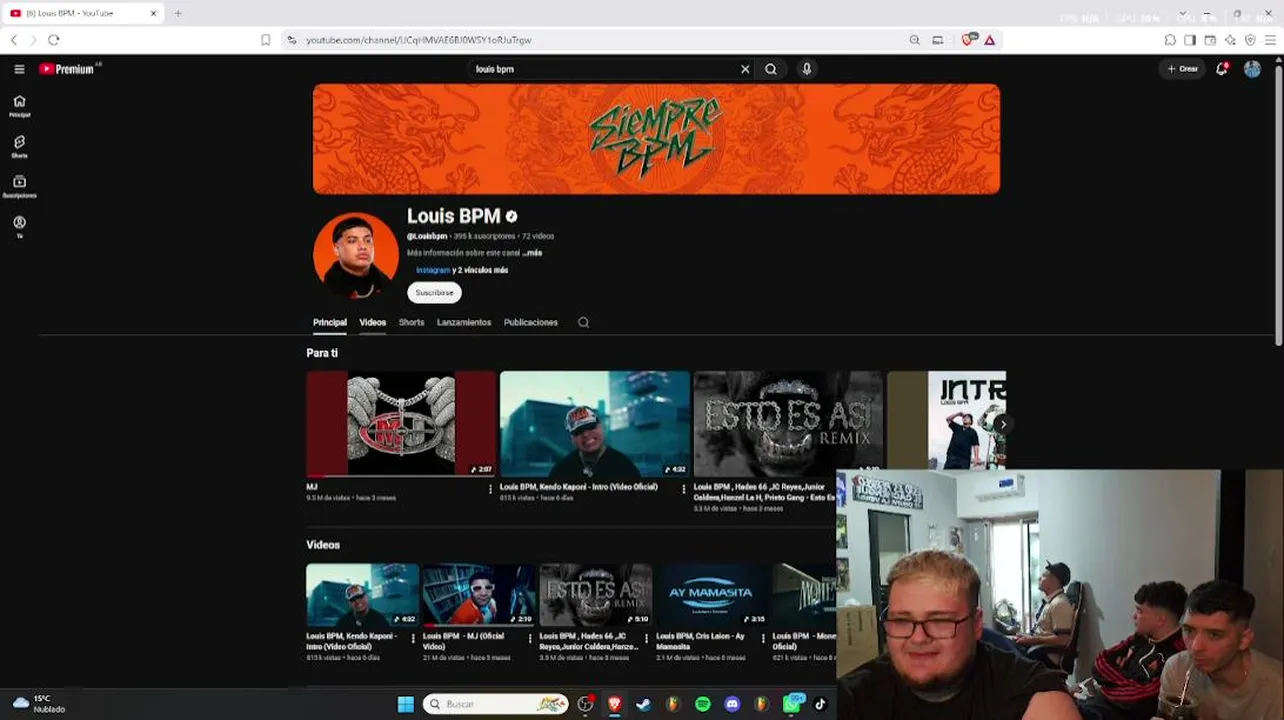Open options menu for MJ video
1284x720 pixels.
(490, 489)
